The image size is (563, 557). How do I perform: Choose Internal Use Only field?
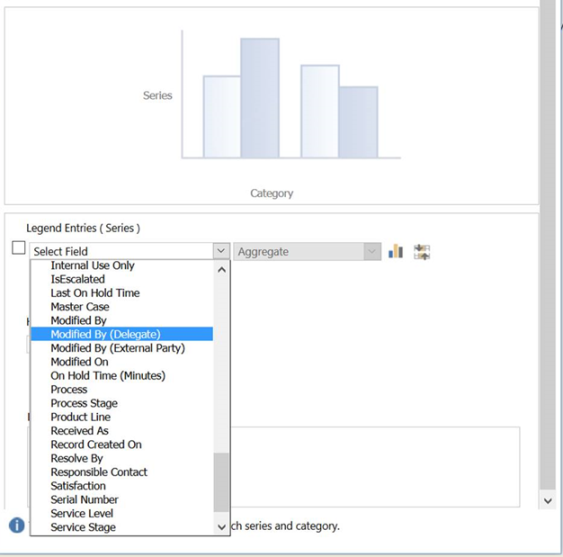[x=122, y=265]
